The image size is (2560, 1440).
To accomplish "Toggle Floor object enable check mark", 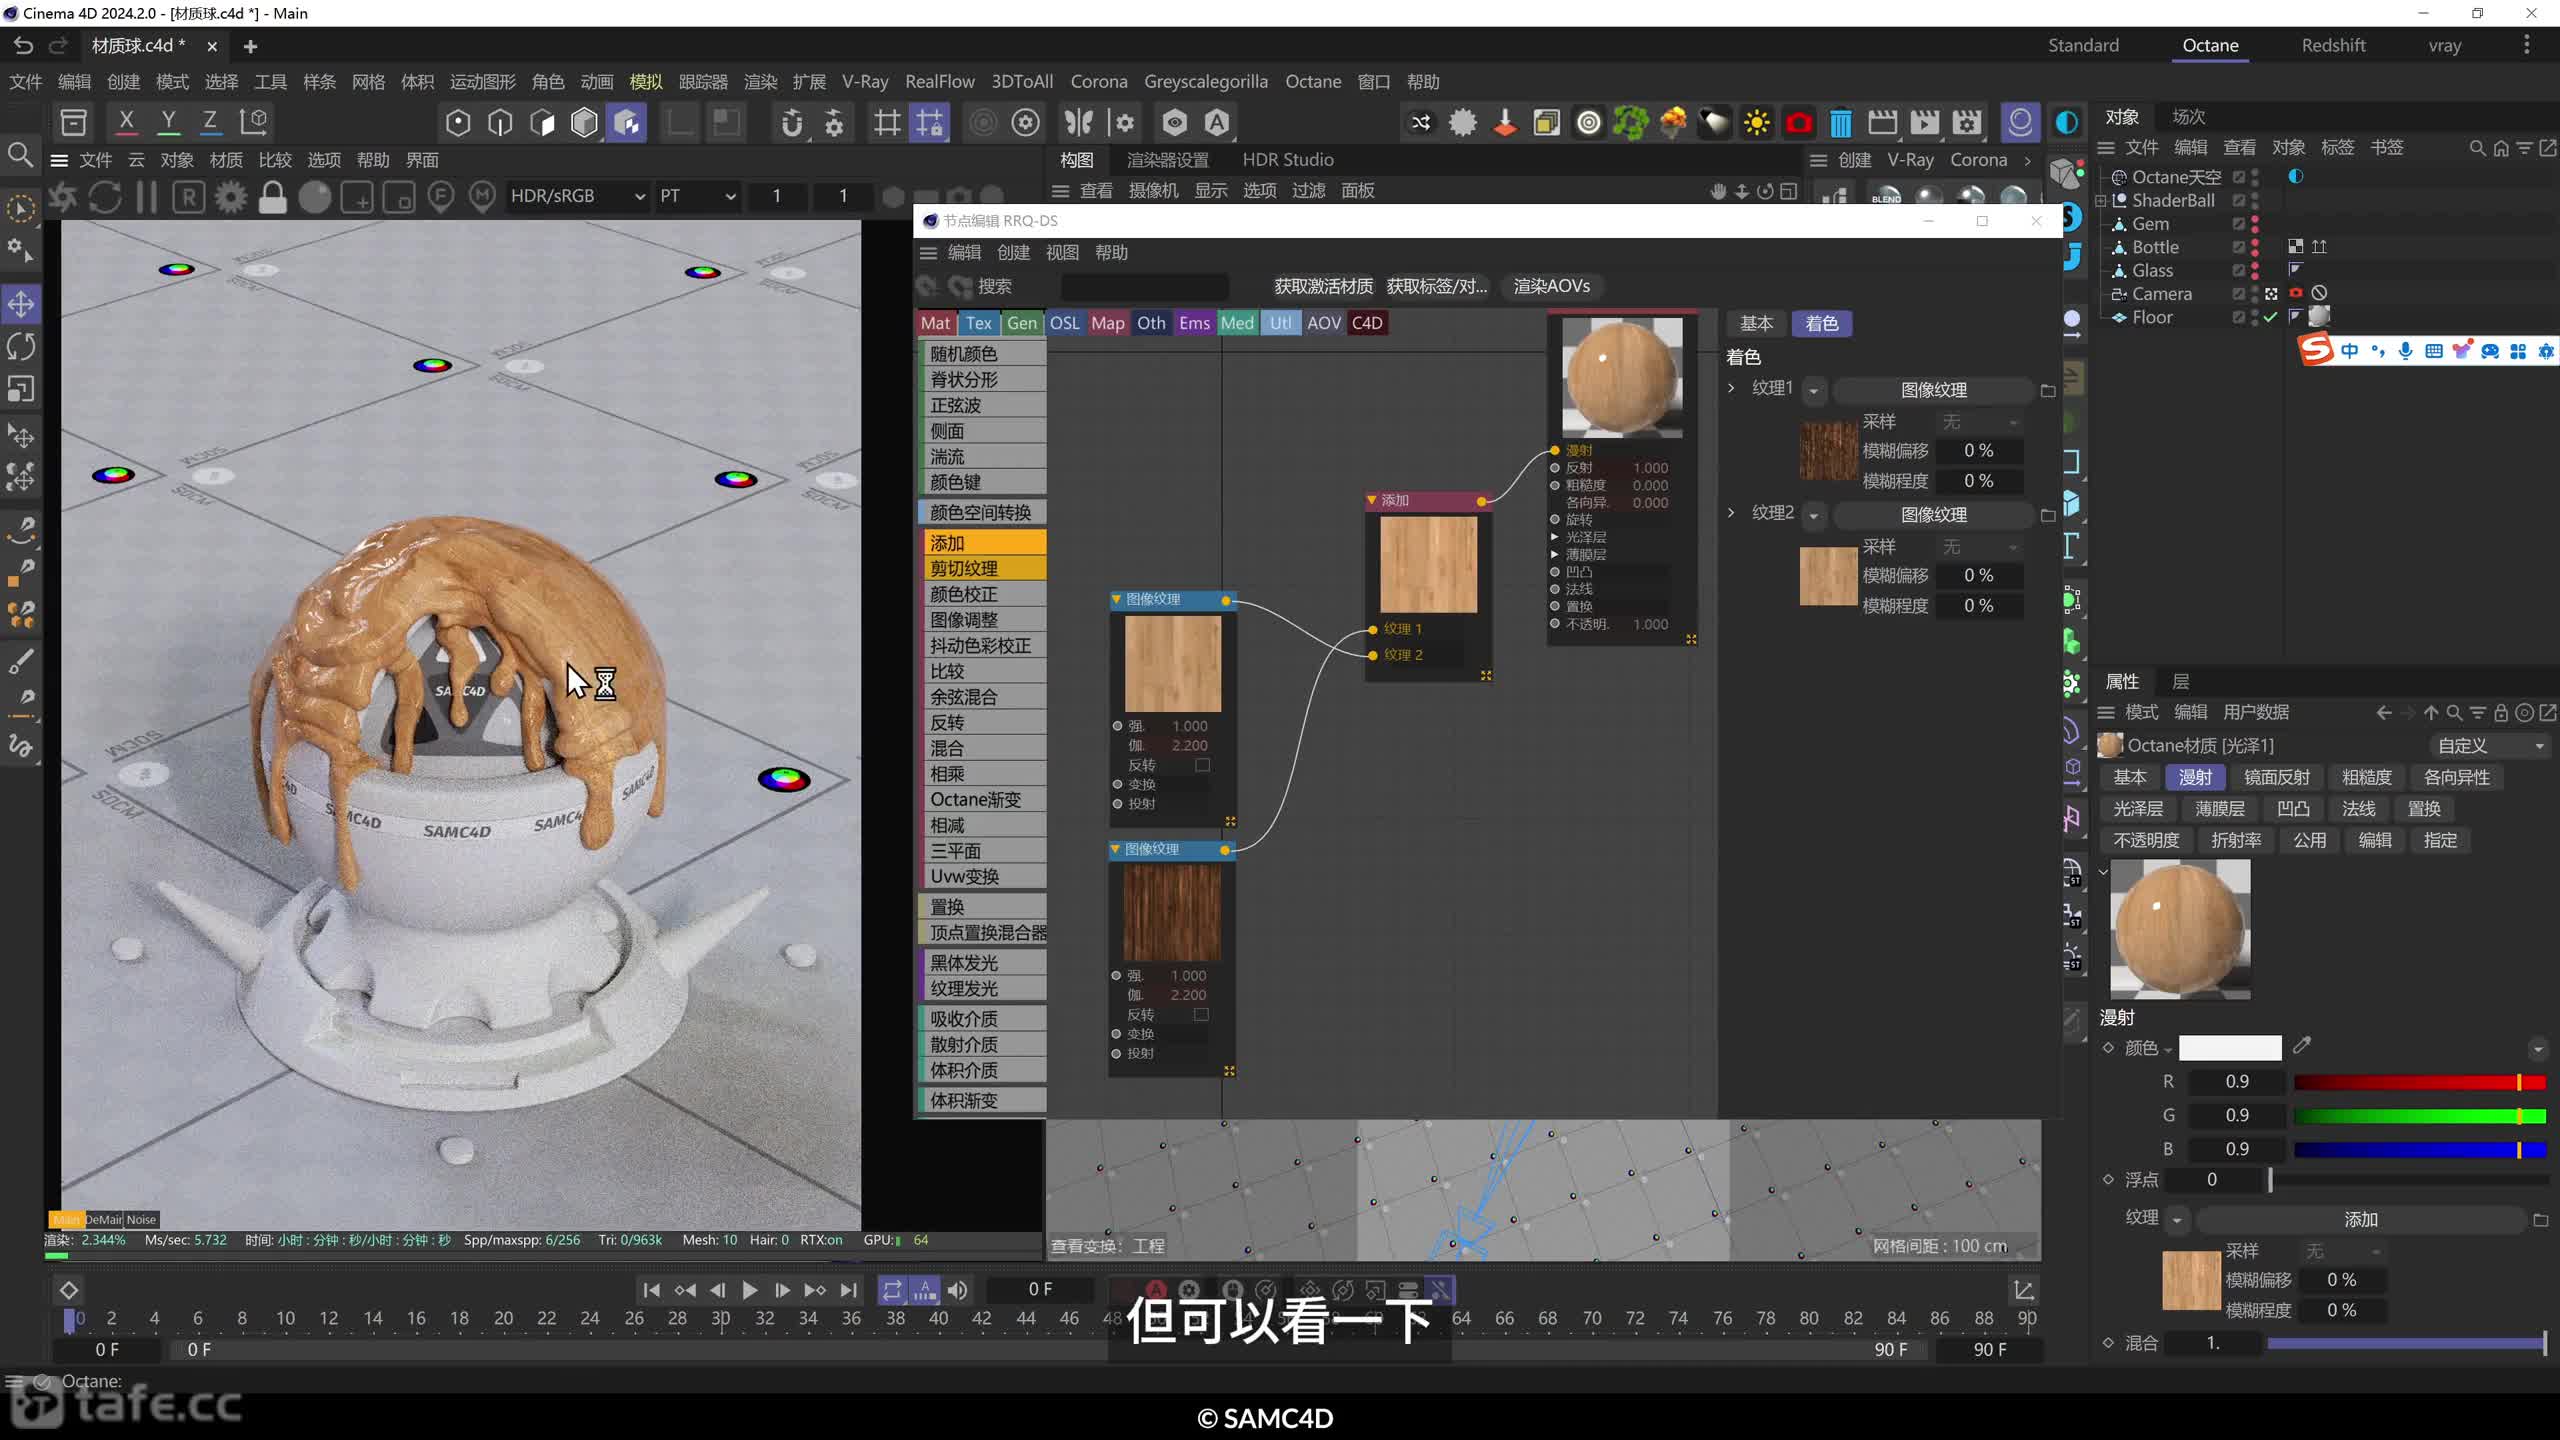I will 2271,317.
